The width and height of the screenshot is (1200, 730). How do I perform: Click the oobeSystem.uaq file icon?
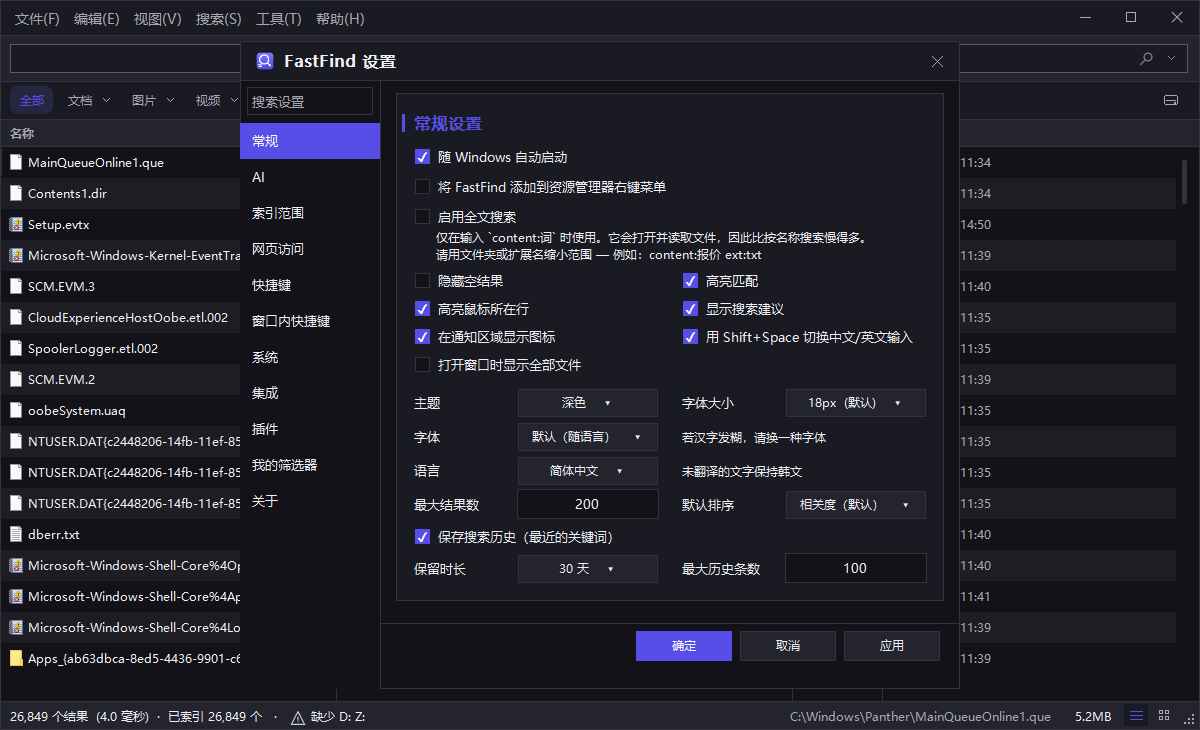pos(16,410)
